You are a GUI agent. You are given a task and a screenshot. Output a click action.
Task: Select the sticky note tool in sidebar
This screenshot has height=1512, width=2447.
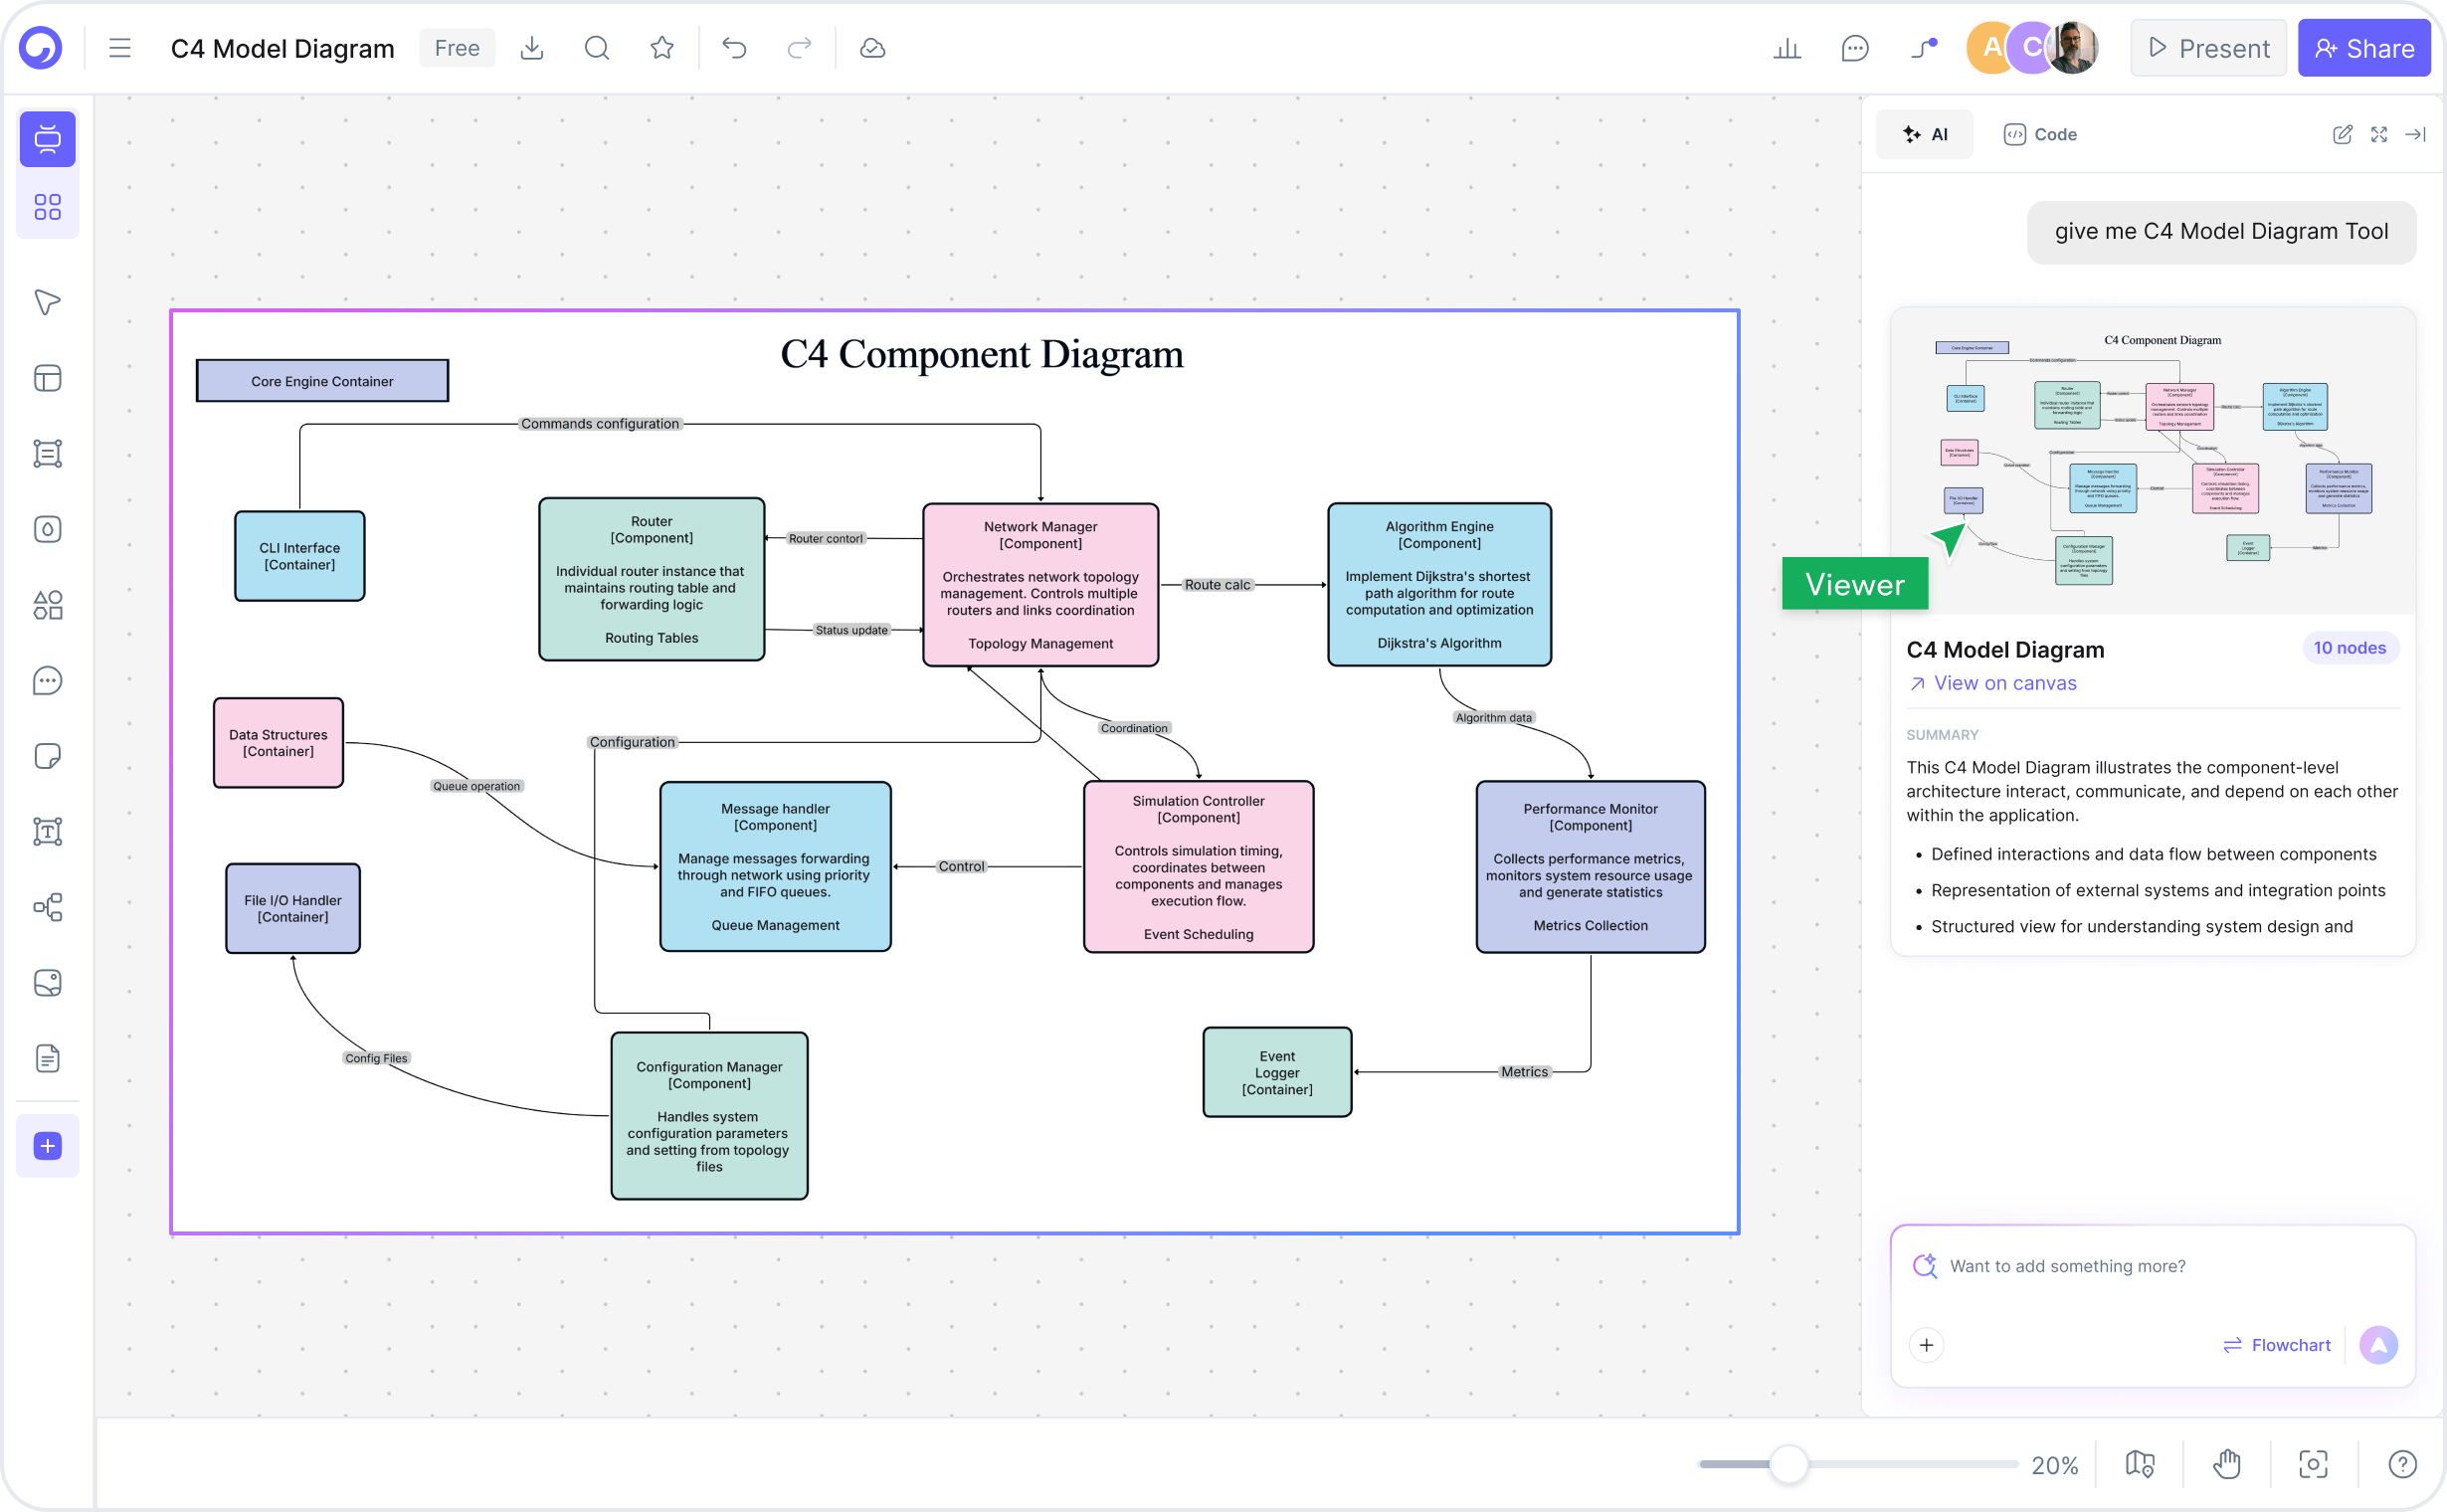[47, 756]
